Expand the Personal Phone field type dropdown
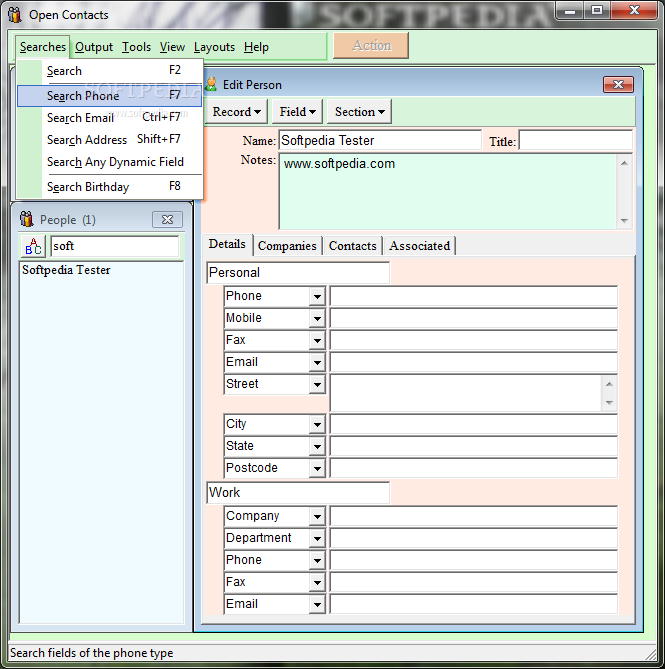This screenshot has height=669, width=665. 317,296
